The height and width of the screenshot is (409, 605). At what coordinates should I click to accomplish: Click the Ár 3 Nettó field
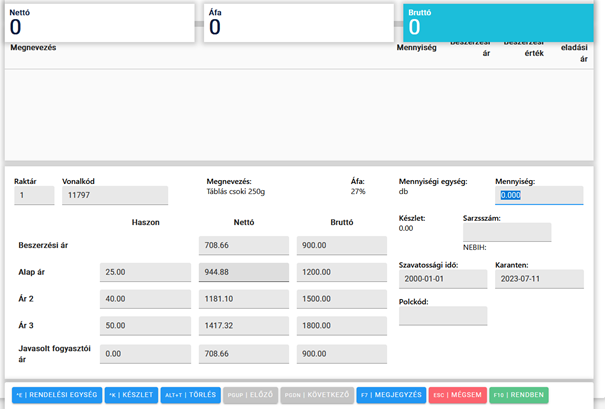(x=243, y=326)
